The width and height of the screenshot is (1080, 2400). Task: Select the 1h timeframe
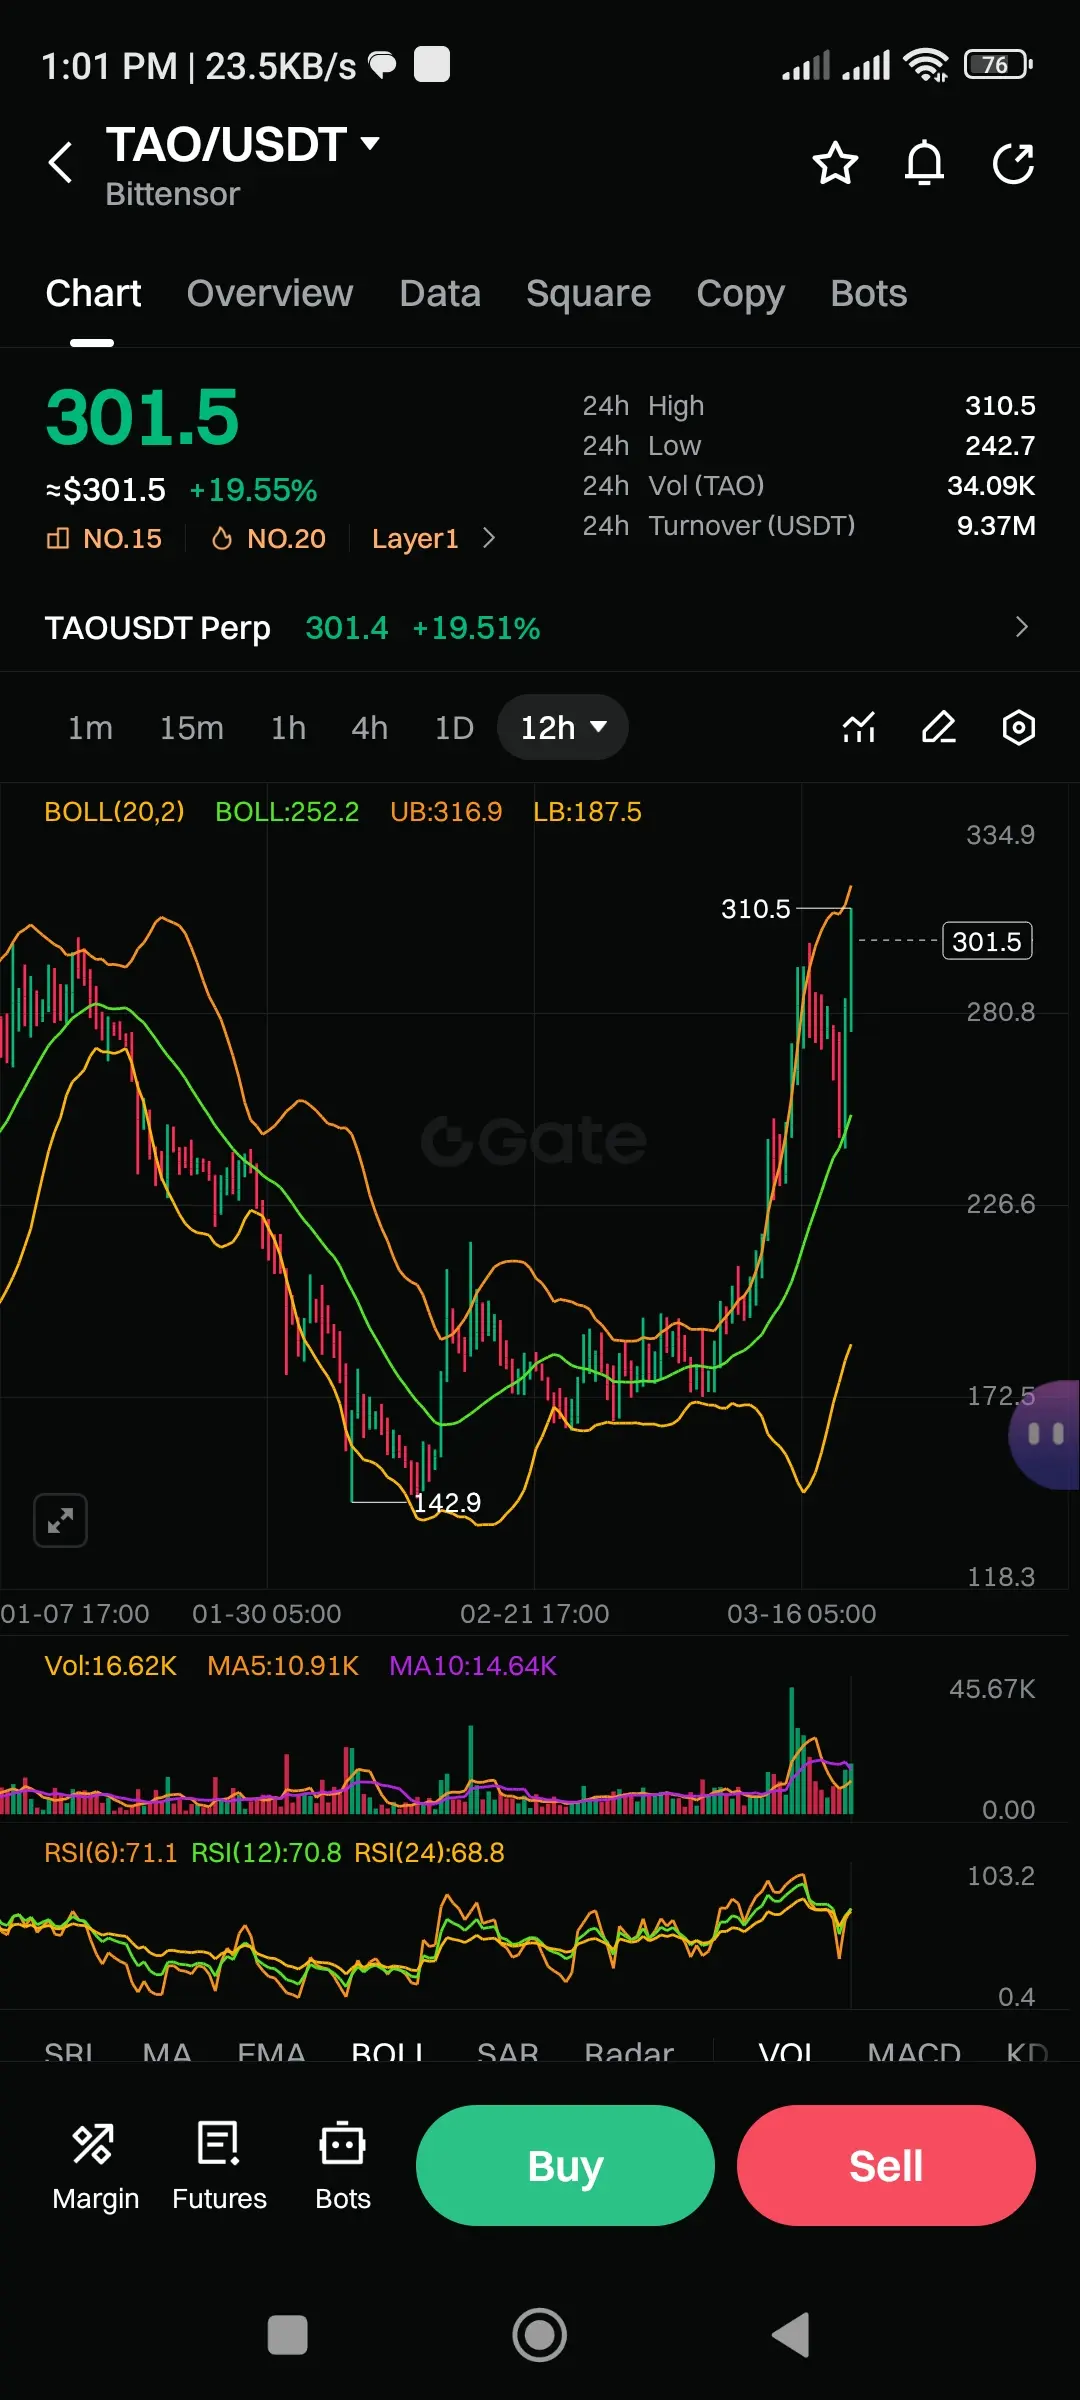(288, 727)
